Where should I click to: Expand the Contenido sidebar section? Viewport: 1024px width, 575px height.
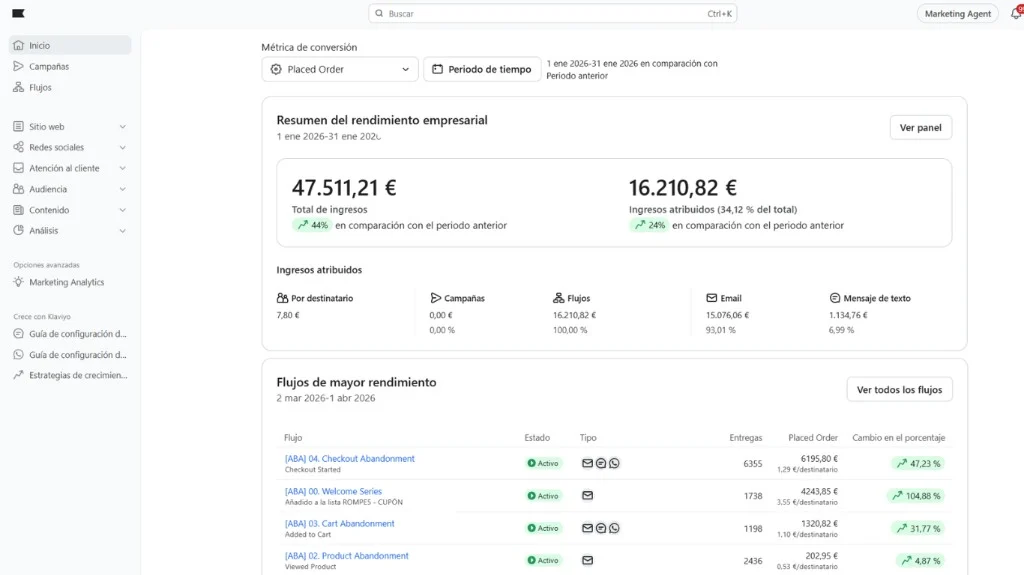pos(122,210)
